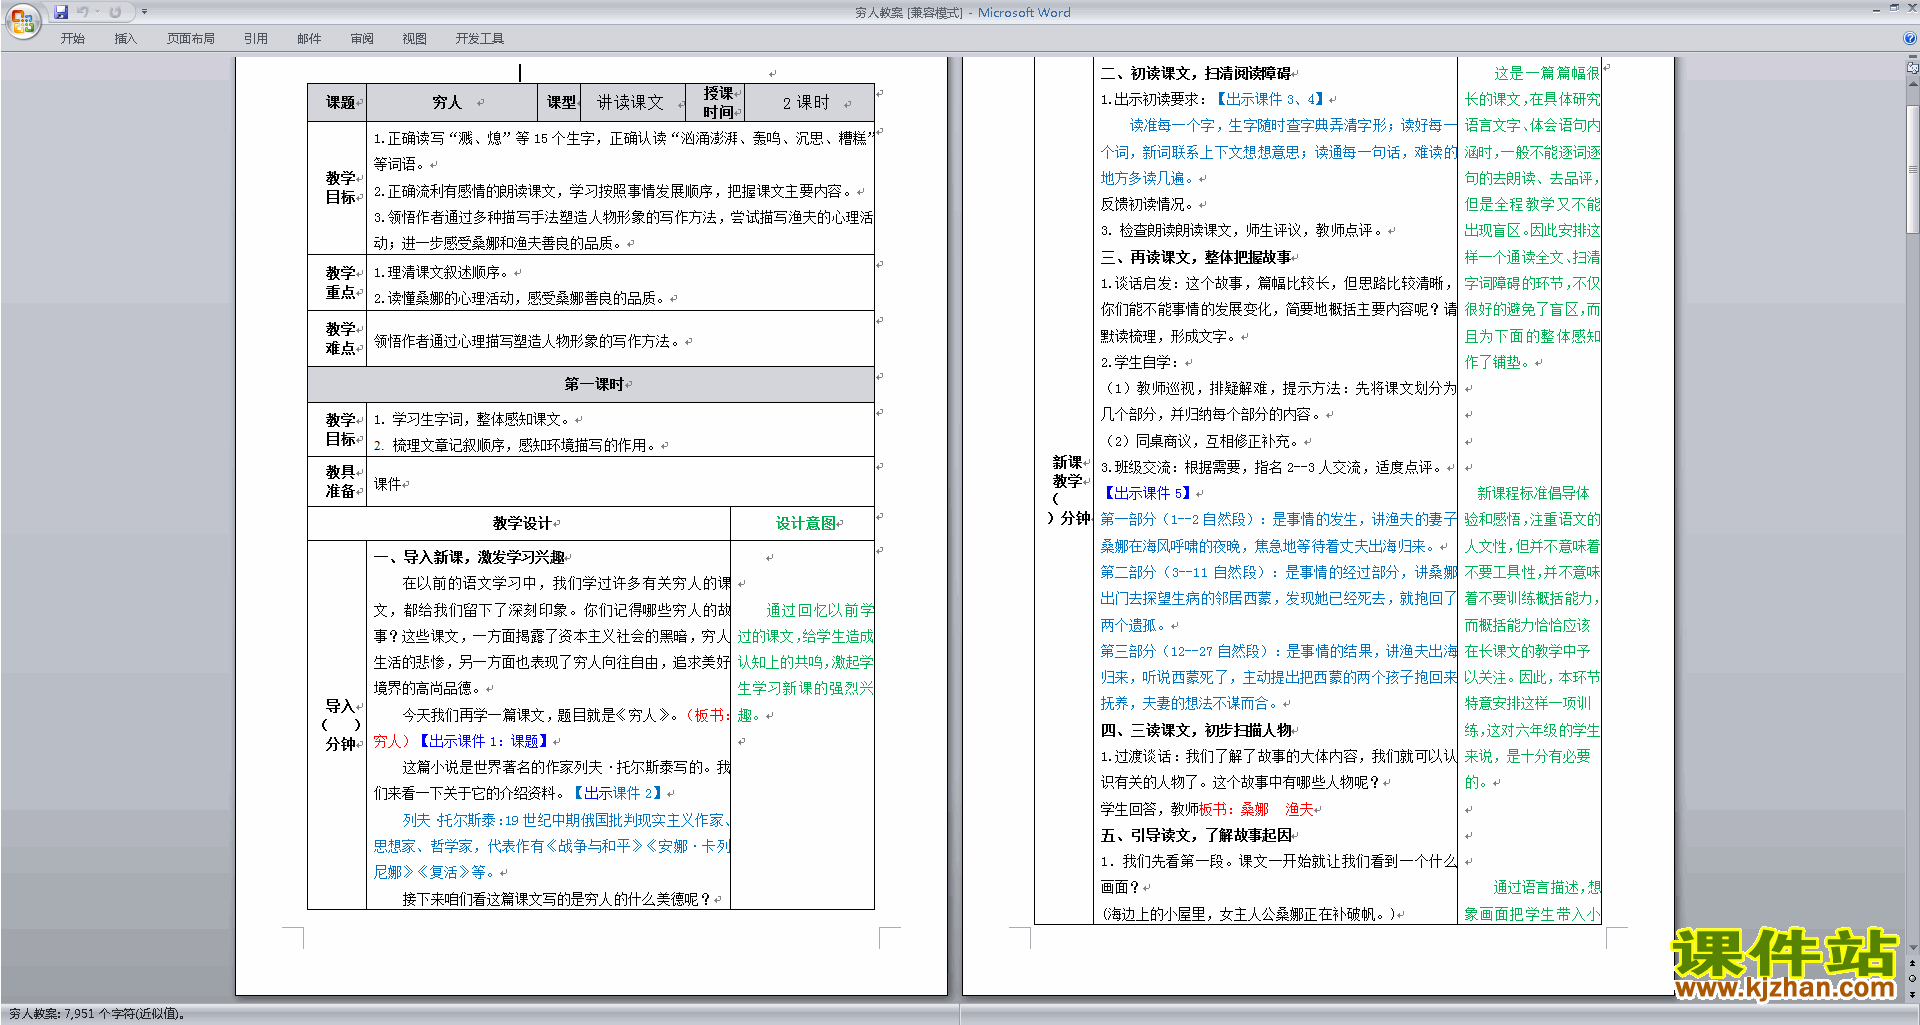Click the 第一课时 heading row
The height and width of the screenshot is (1025, 1920).
point(591,384)
